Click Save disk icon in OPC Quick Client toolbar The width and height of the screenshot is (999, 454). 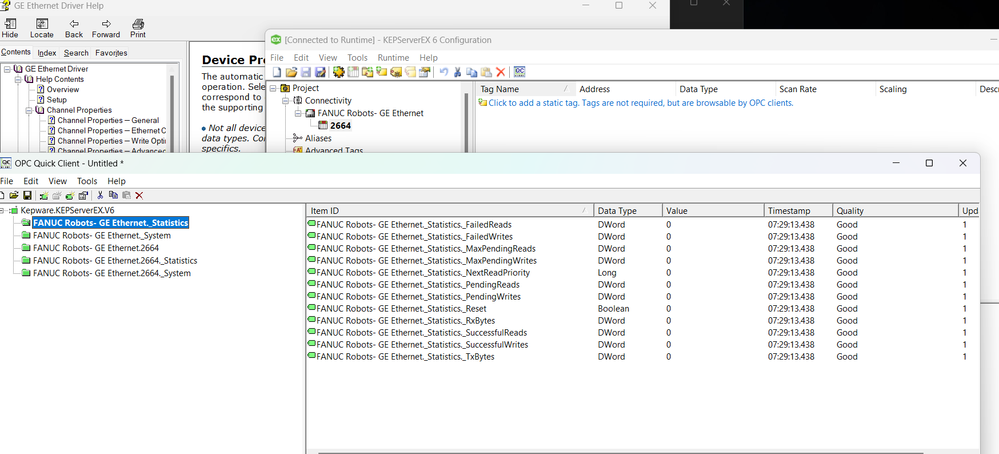pos(27,195)
